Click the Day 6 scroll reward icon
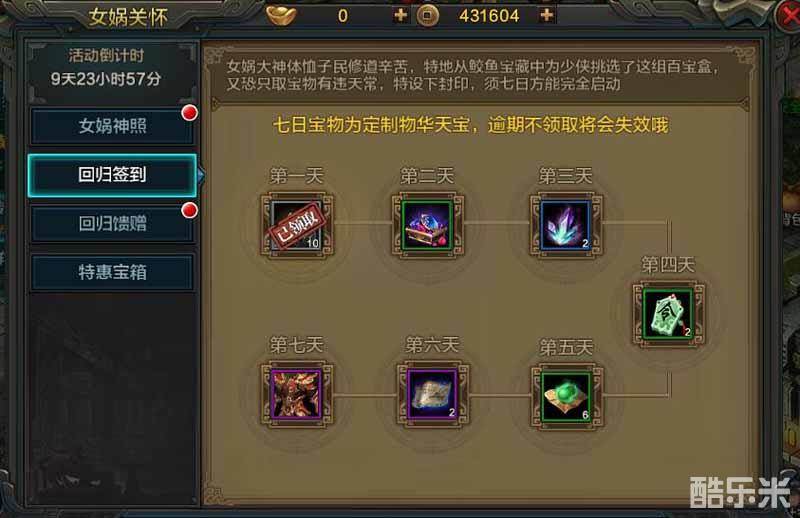The width and height of the screenshot is (800, 518). coord(433,394)
